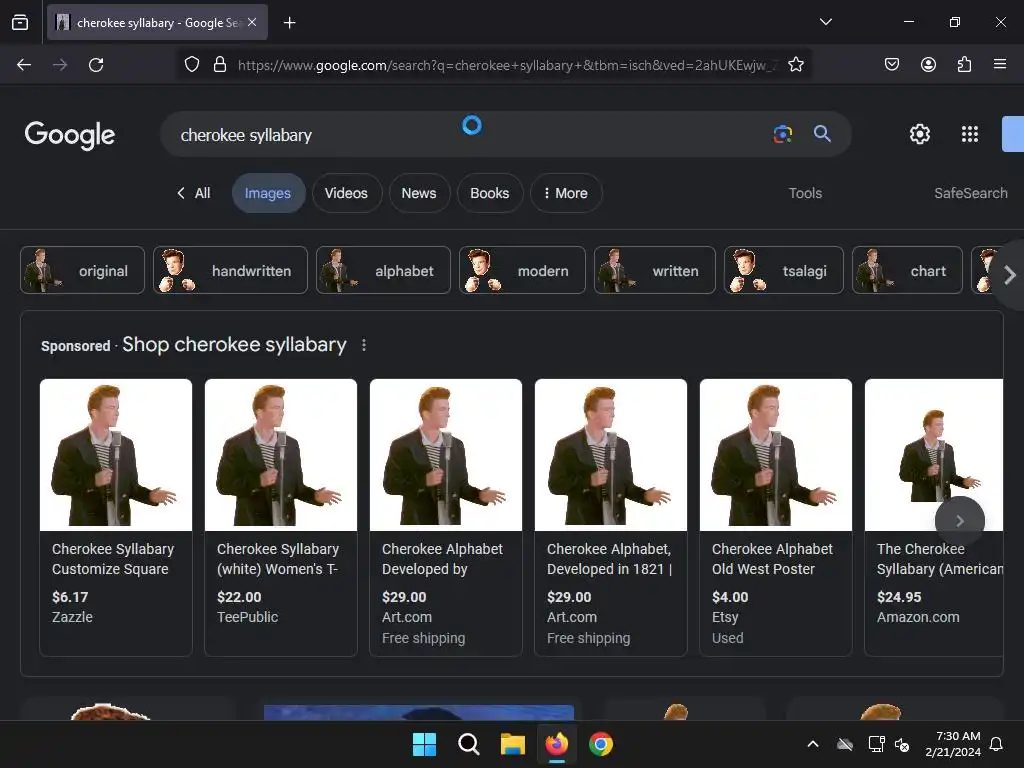The height and width of the screenshot is (768, 1024).
Task: Filter images by 'modern' chip
Action: coord(522,270)
